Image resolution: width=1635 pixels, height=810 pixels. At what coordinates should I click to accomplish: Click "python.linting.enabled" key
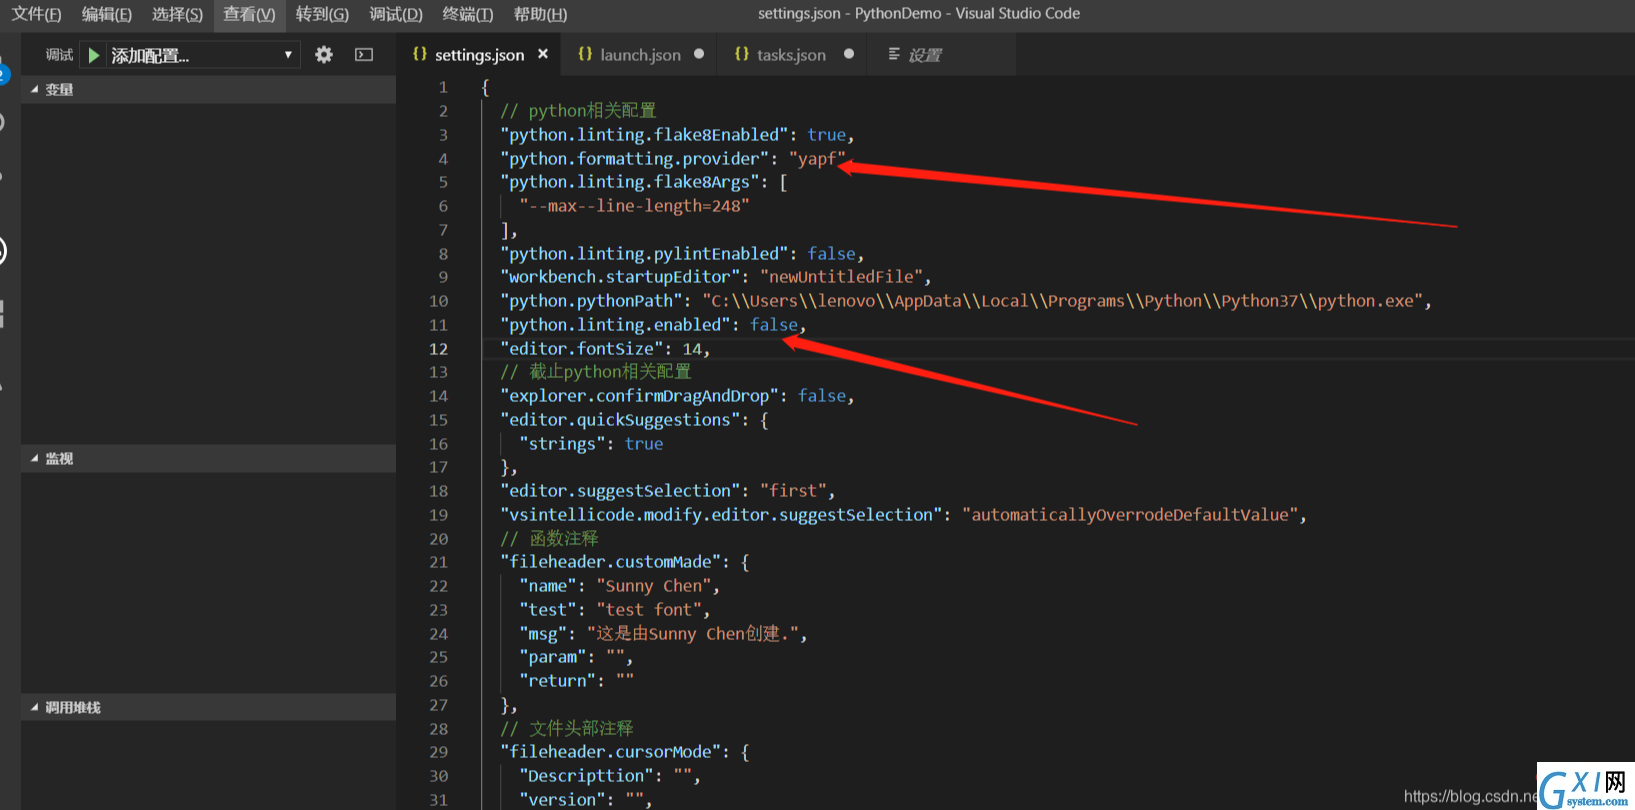(x=615, y=325)
